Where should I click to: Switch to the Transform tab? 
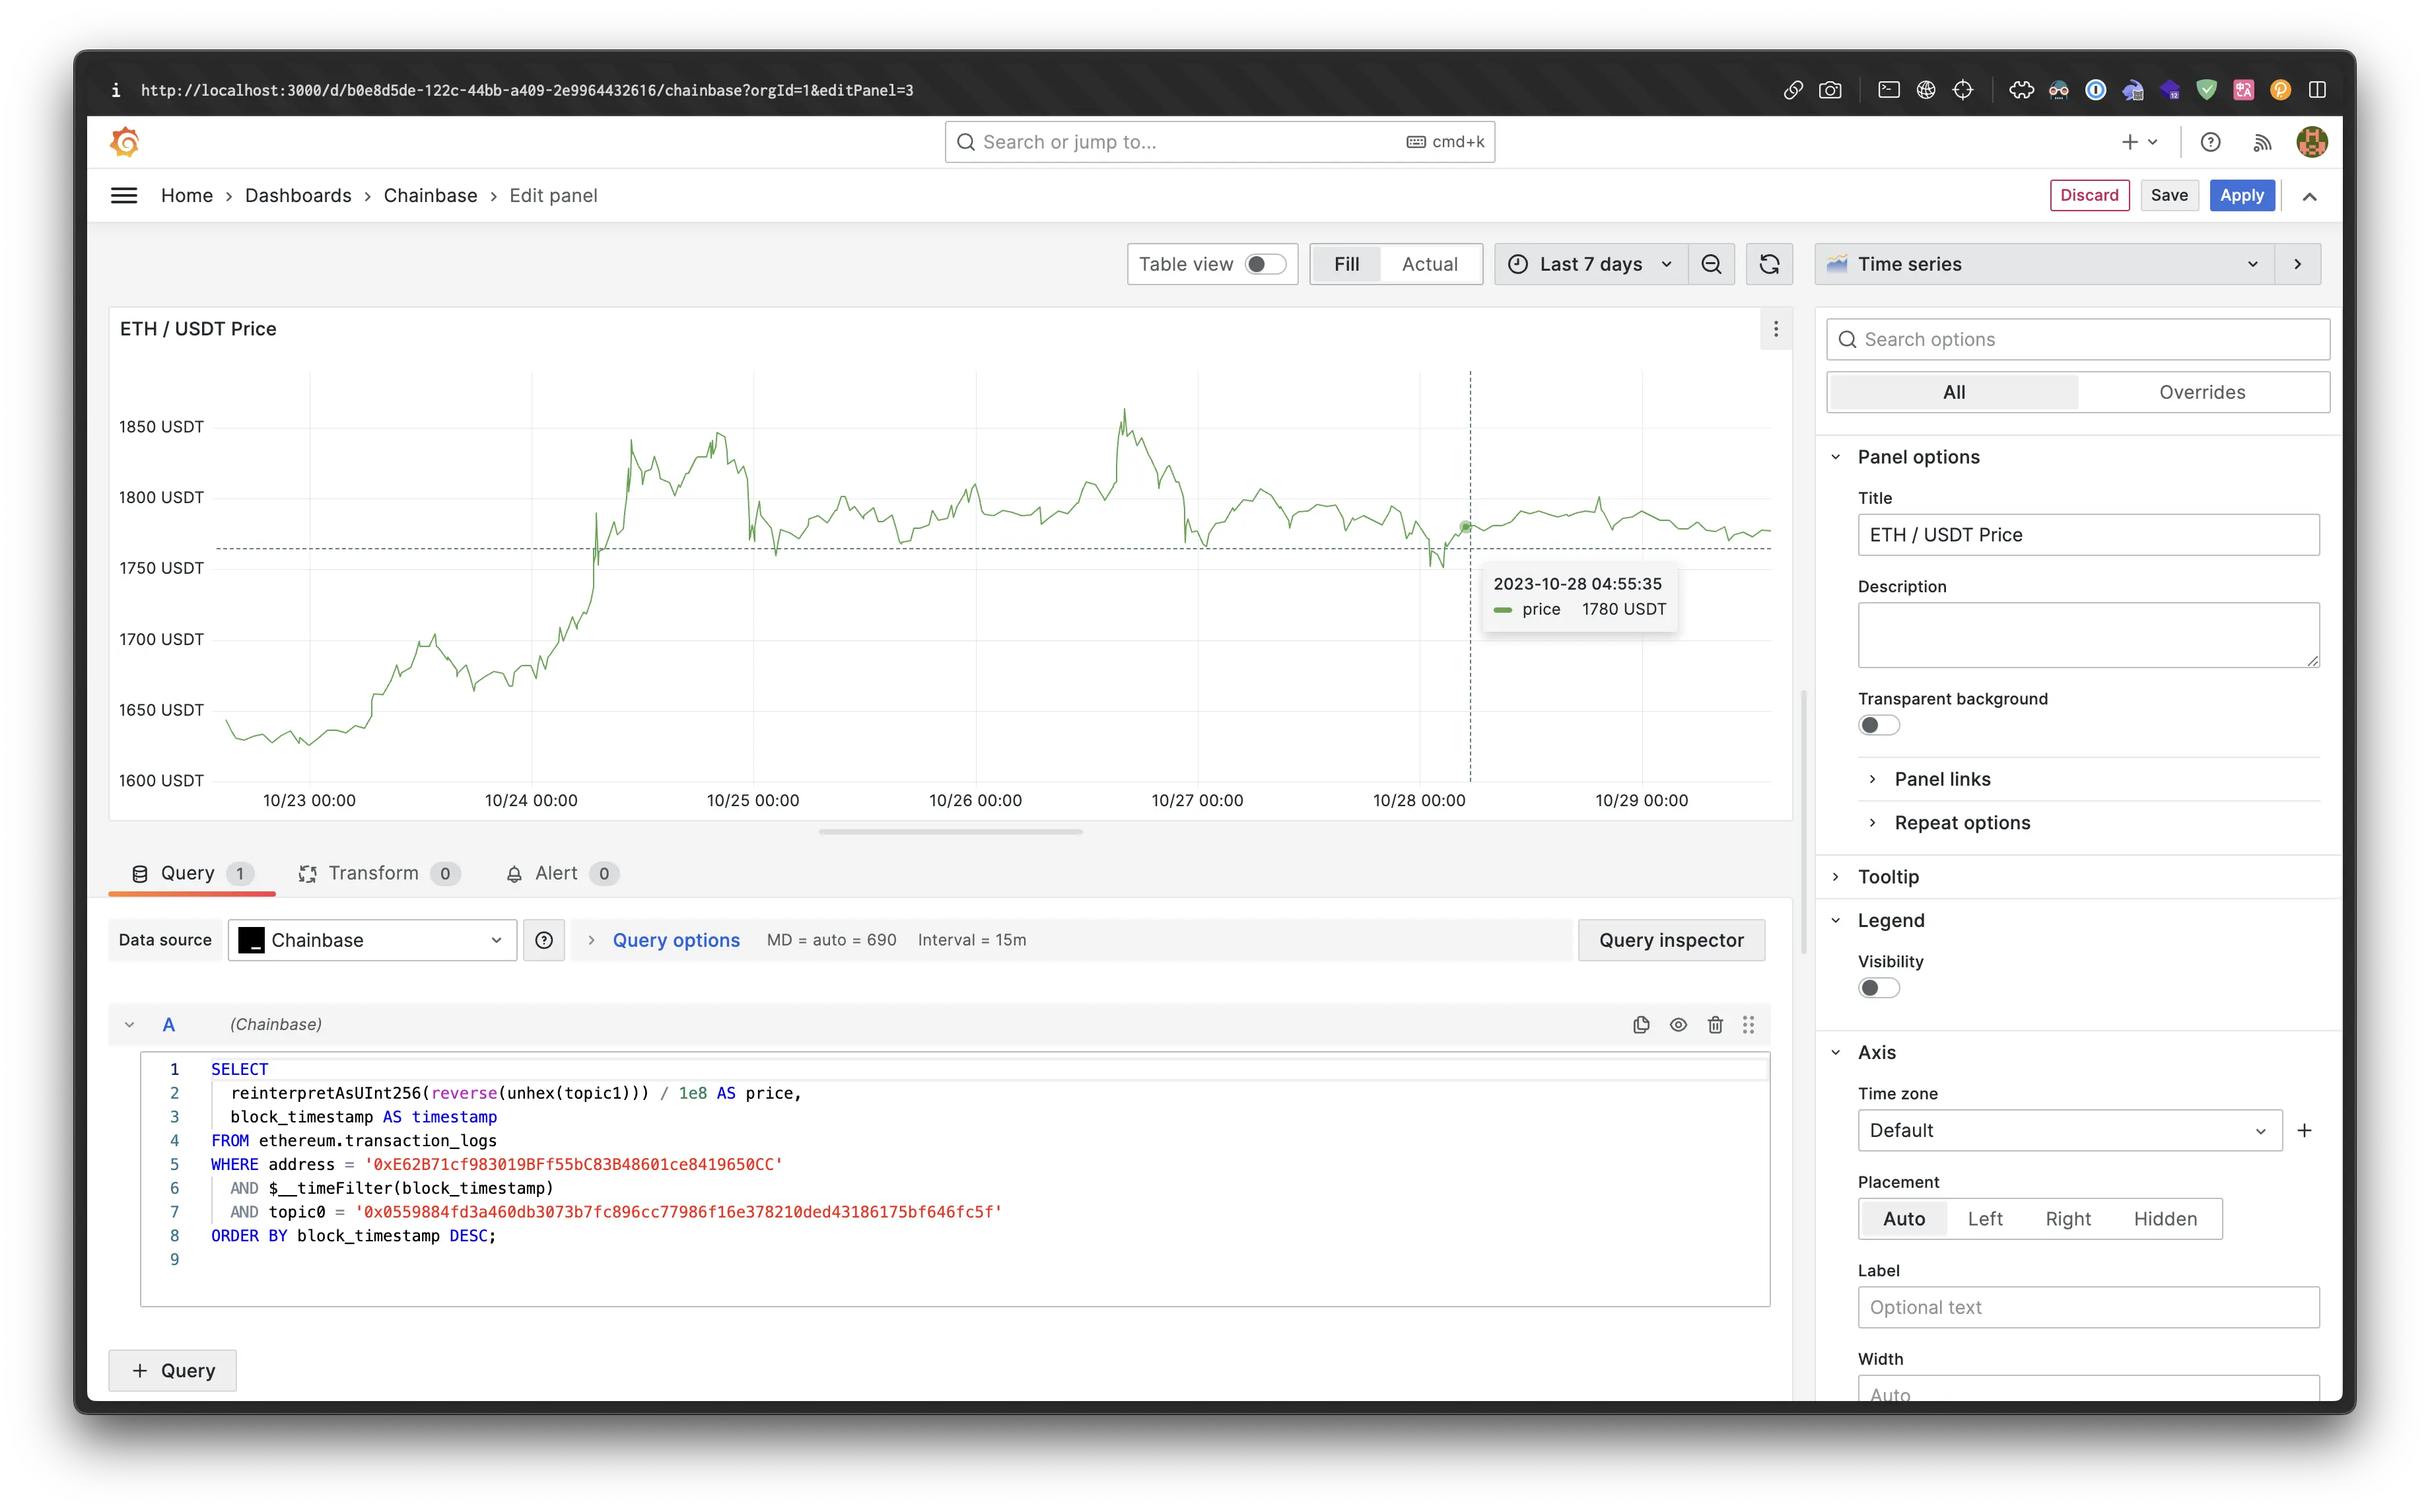click(x=373, y=873)
